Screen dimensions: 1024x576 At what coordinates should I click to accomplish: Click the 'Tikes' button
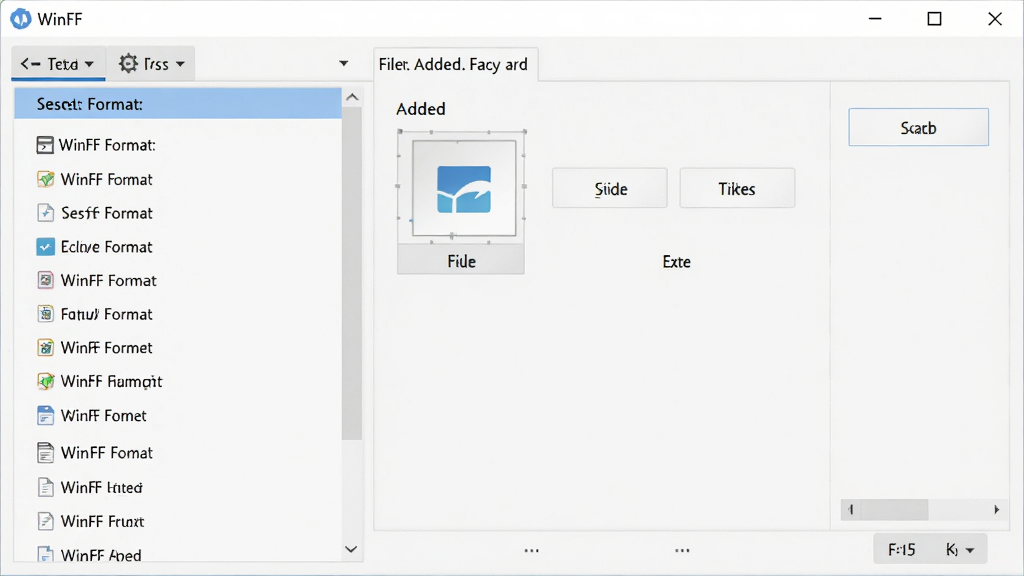[x=737, y=189]
